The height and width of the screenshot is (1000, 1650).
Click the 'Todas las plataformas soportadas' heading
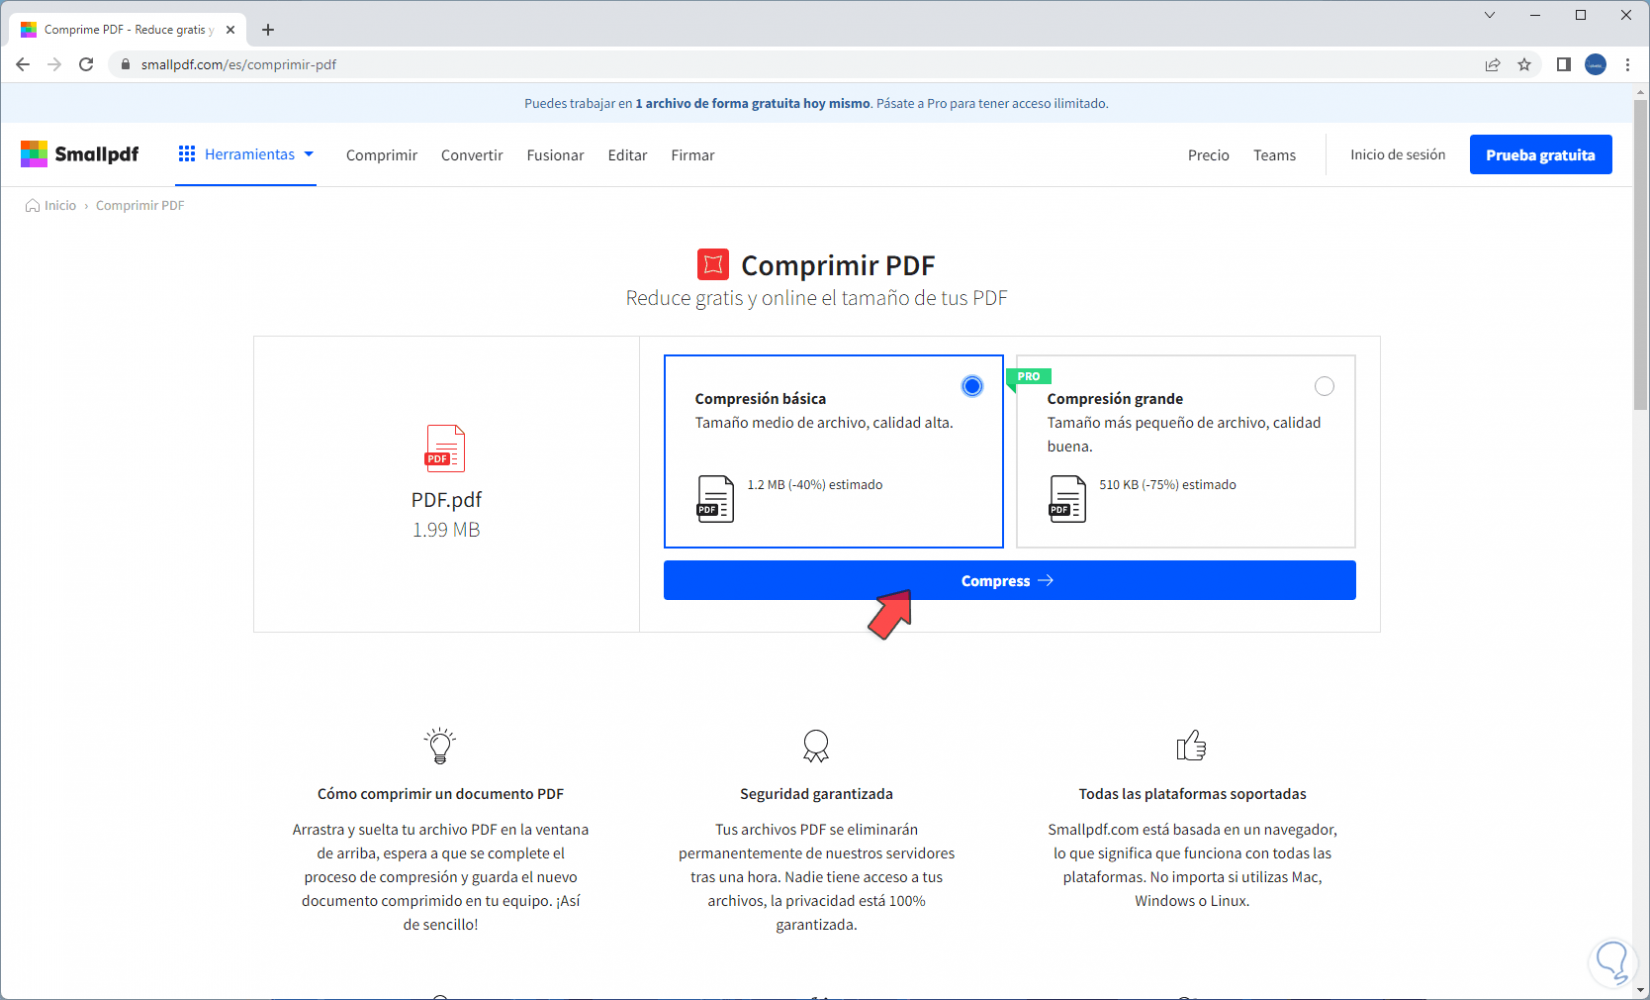(1192, 794)
